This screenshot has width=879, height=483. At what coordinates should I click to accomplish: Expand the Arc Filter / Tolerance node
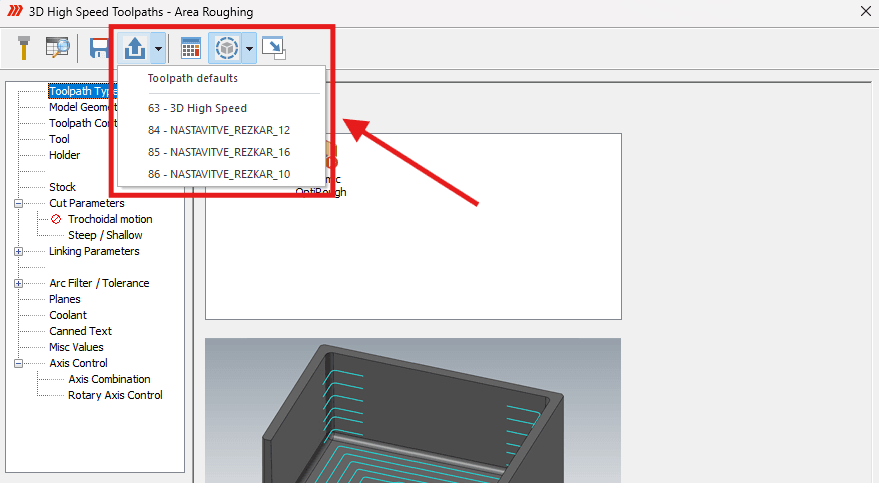(x=18, y=284)
